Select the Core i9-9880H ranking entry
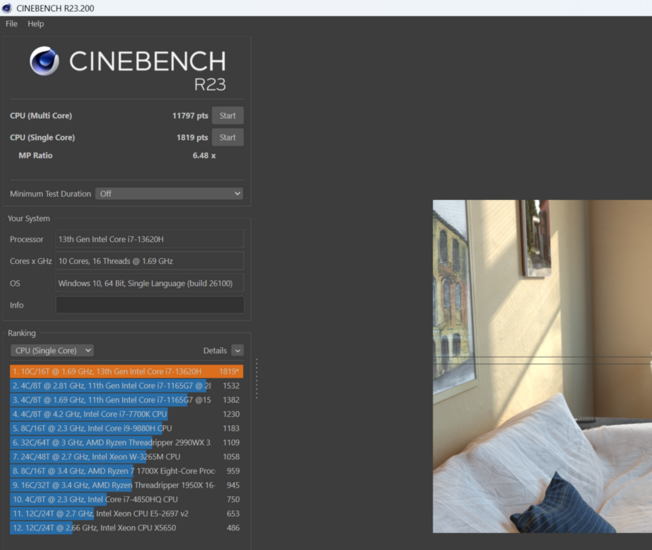The image size is (652, 550). coord(125,428)
